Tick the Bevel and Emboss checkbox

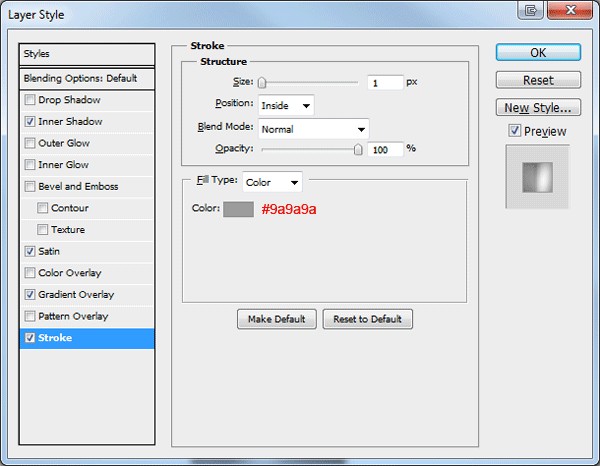pyautogui.click(x=29, y=186)
